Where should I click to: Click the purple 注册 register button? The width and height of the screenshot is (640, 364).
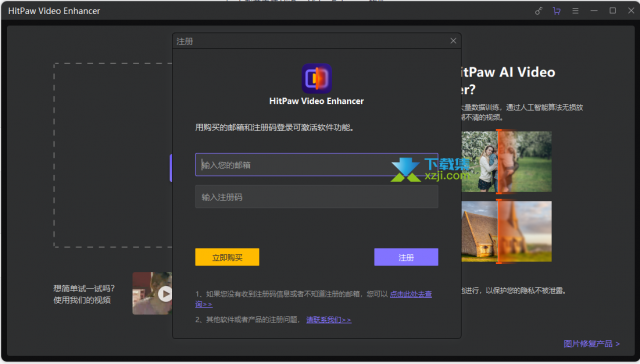(406, 257)
